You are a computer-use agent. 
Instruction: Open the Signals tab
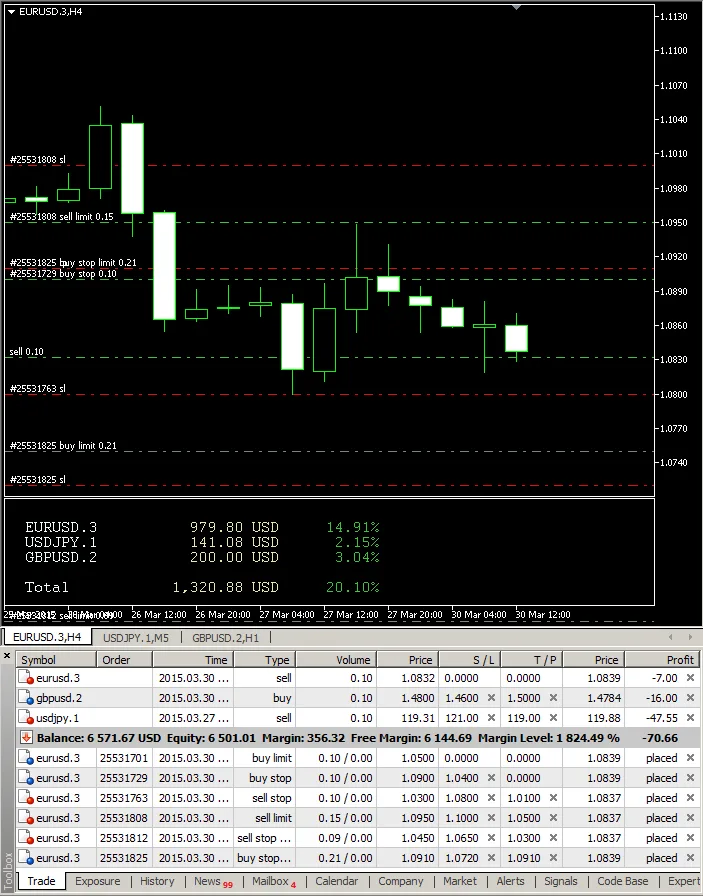(560, 881)
